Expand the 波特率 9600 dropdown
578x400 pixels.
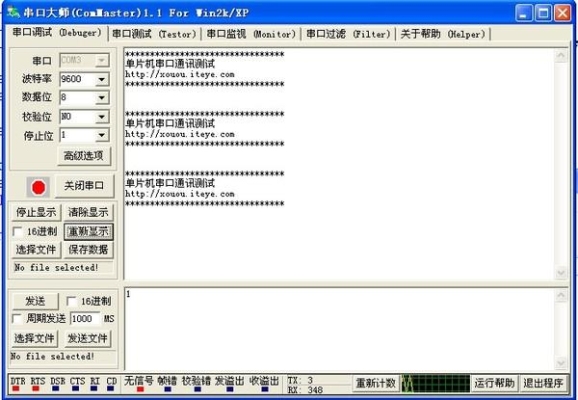[101, 79]
